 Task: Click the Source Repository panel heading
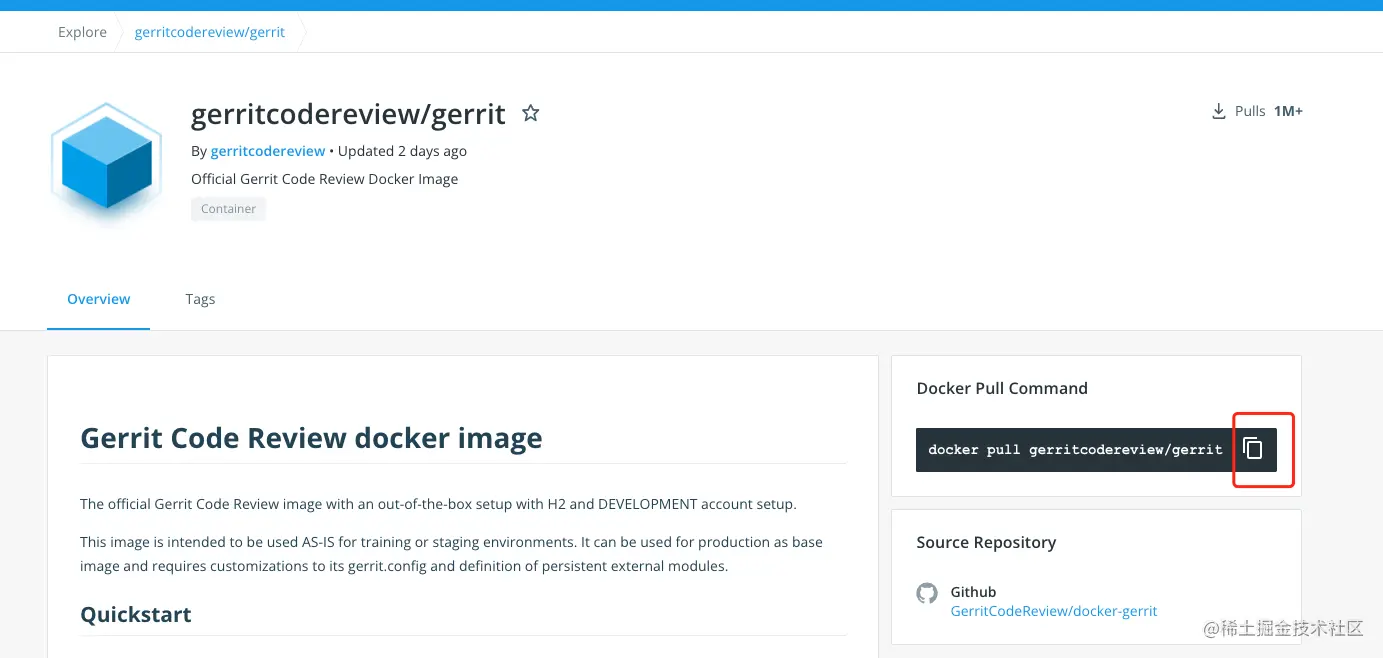[986, 542]
